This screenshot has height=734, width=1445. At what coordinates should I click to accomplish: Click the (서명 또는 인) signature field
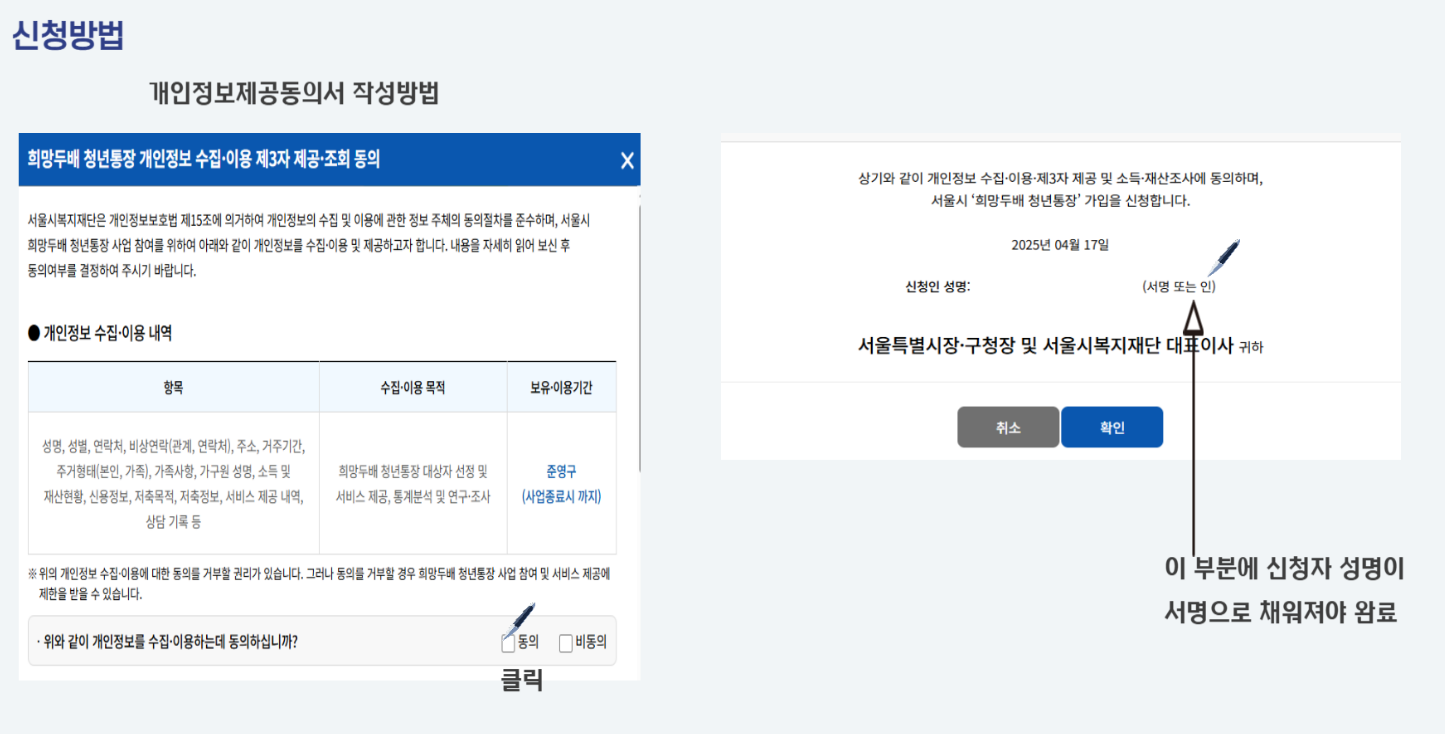[1179, 287]
